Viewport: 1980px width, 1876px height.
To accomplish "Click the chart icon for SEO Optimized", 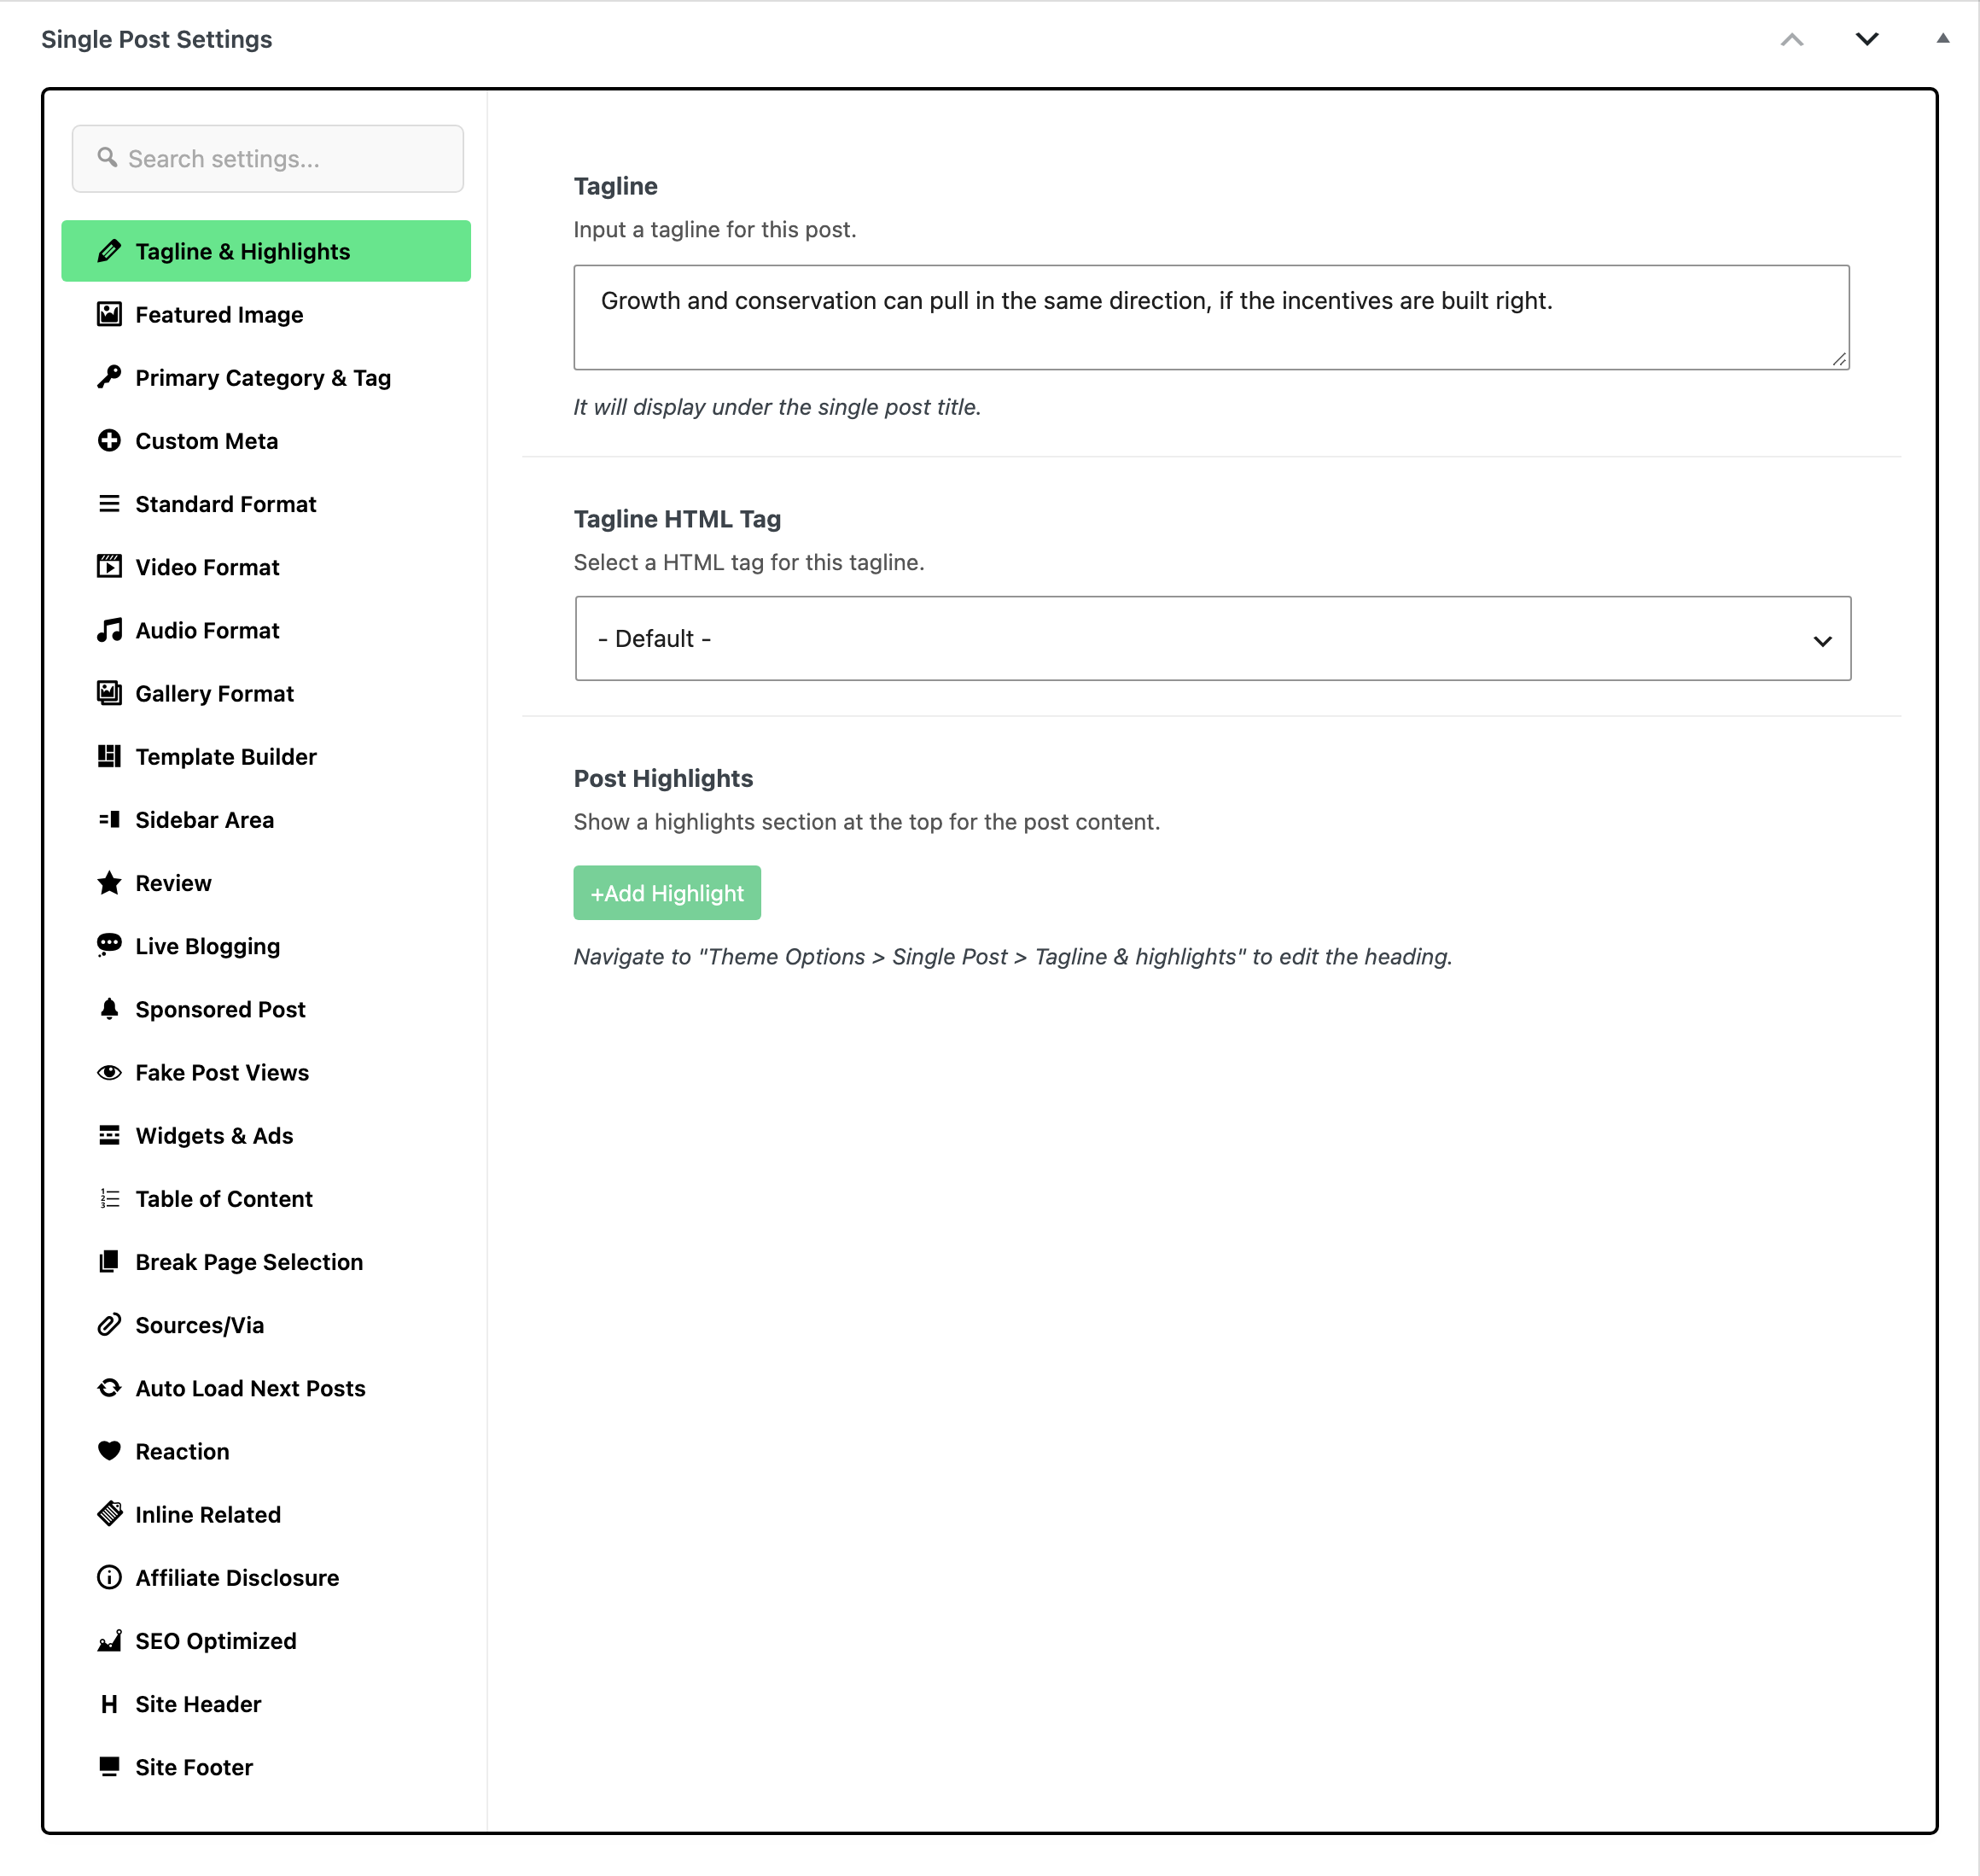I will (109, 1641).
